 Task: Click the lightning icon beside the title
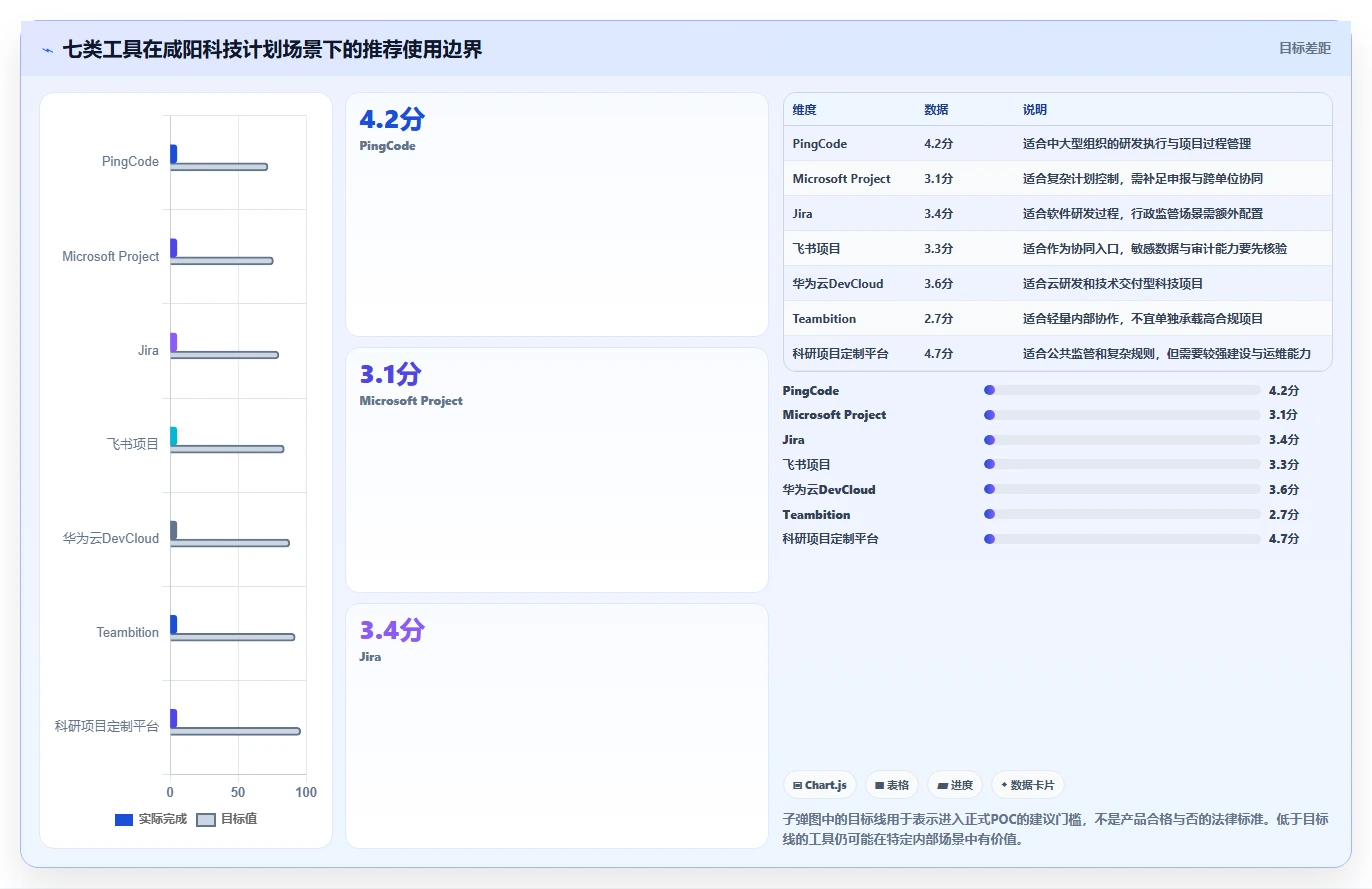click(x=47, y=49)
